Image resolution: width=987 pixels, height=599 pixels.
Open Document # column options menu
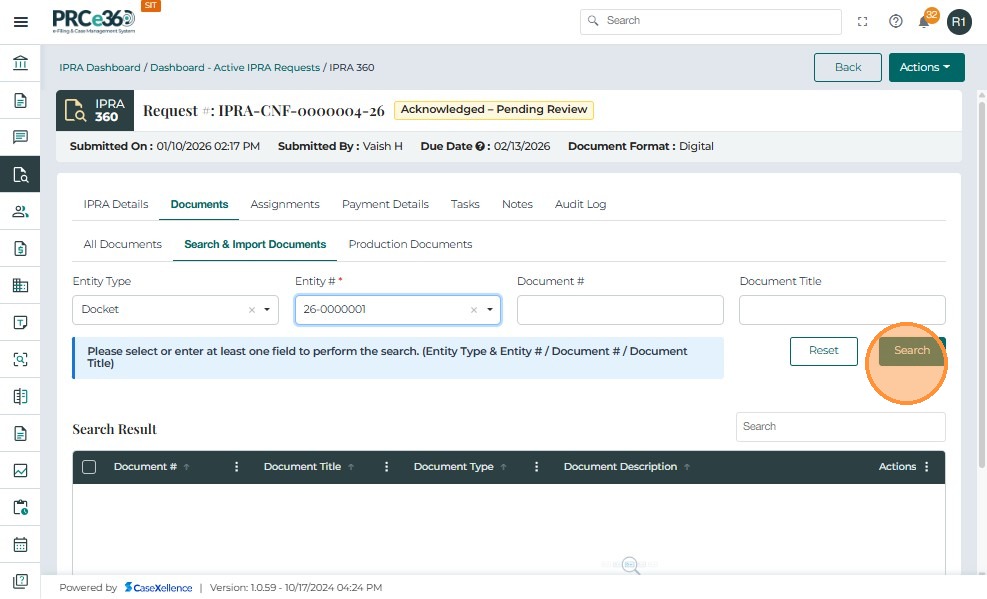coord(237,467)
